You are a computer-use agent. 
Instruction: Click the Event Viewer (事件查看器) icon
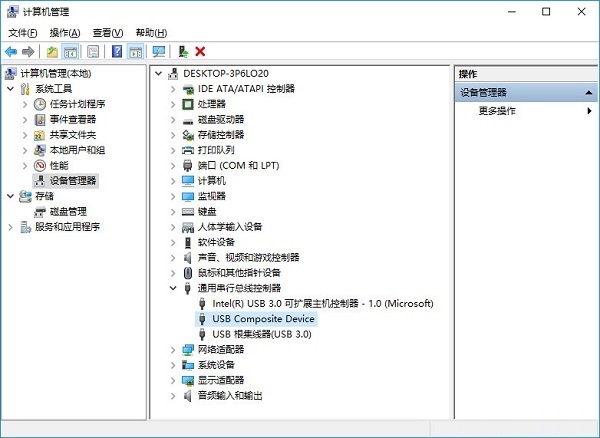(x=40, y=120)
